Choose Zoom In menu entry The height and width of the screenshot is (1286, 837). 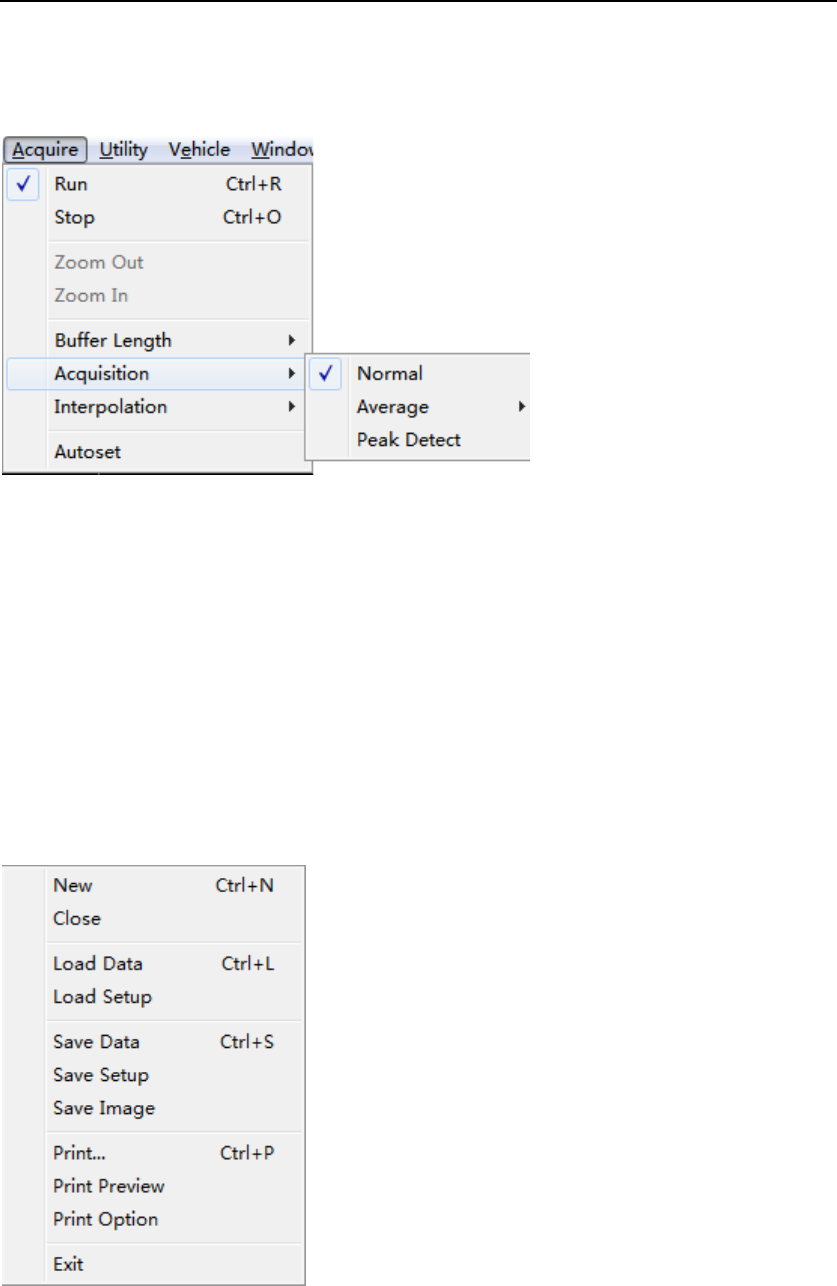point(159,295)
